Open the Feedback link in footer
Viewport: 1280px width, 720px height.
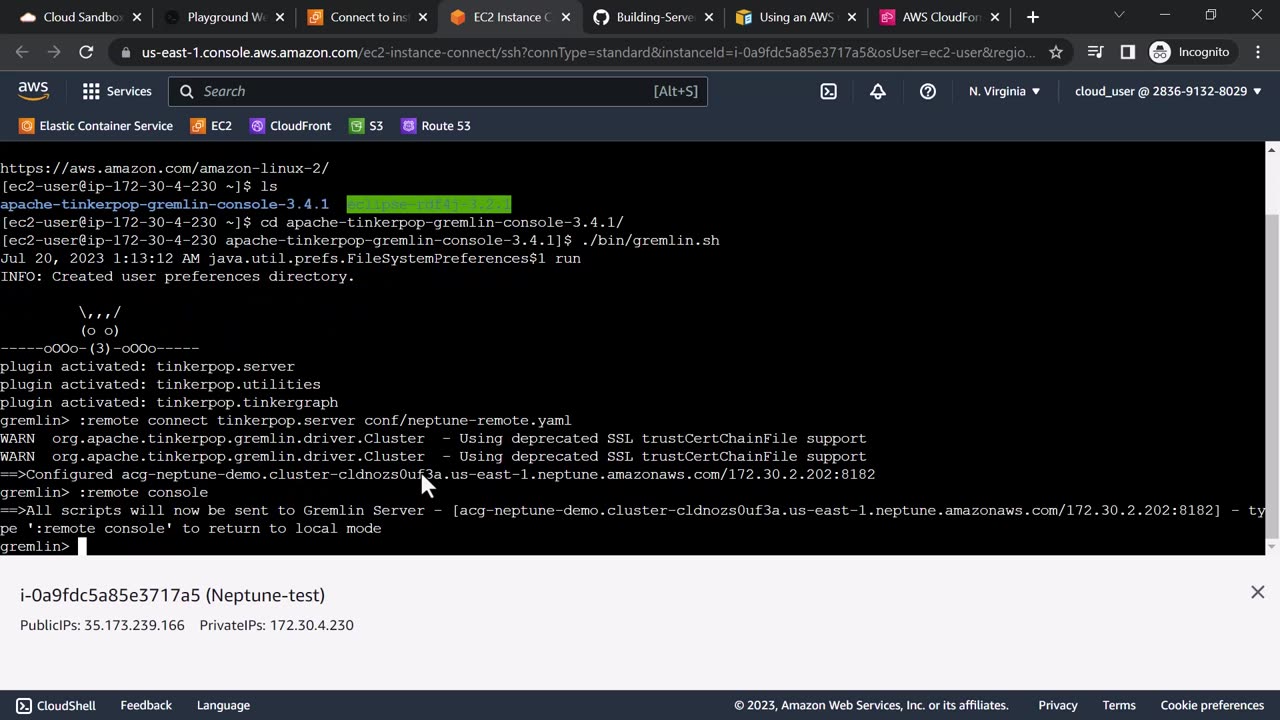click(x=146, y=705)
